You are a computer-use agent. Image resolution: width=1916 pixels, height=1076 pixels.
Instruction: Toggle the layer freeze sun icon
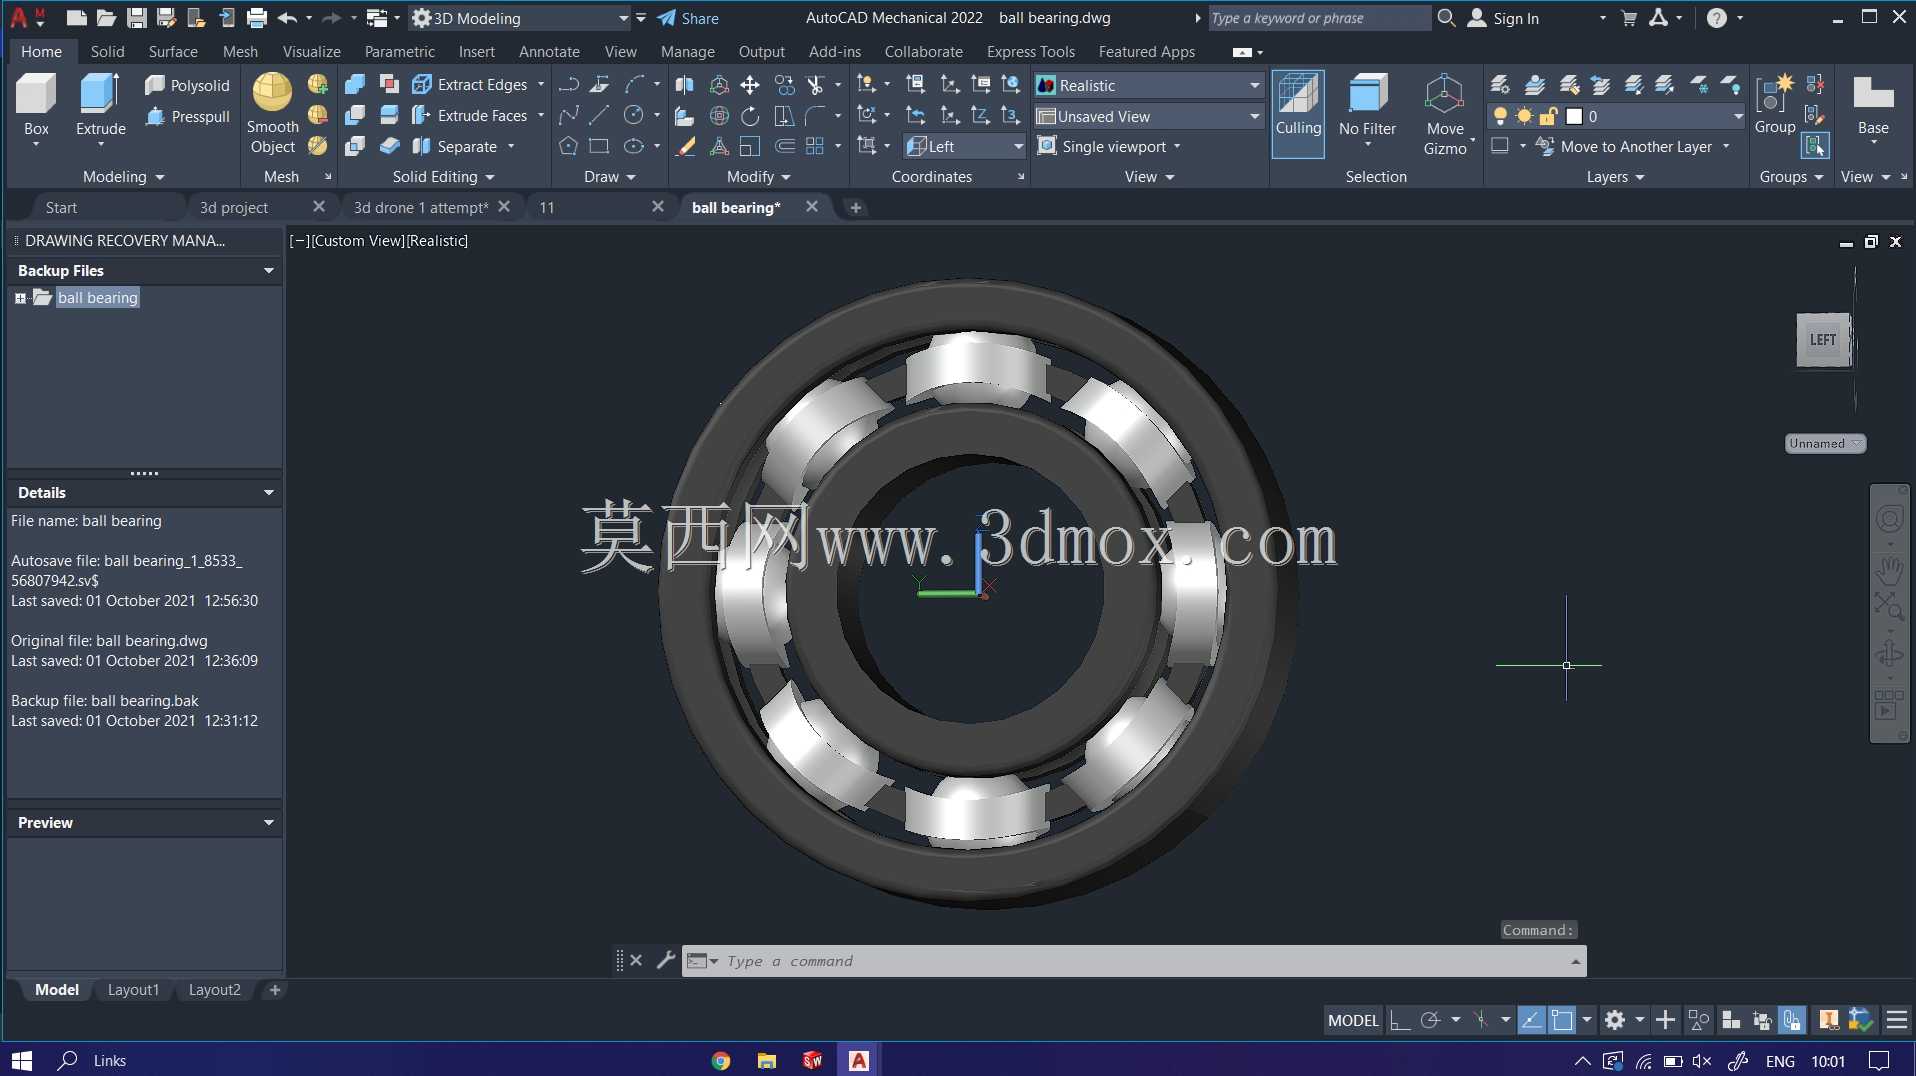[x=1524, y=116]
